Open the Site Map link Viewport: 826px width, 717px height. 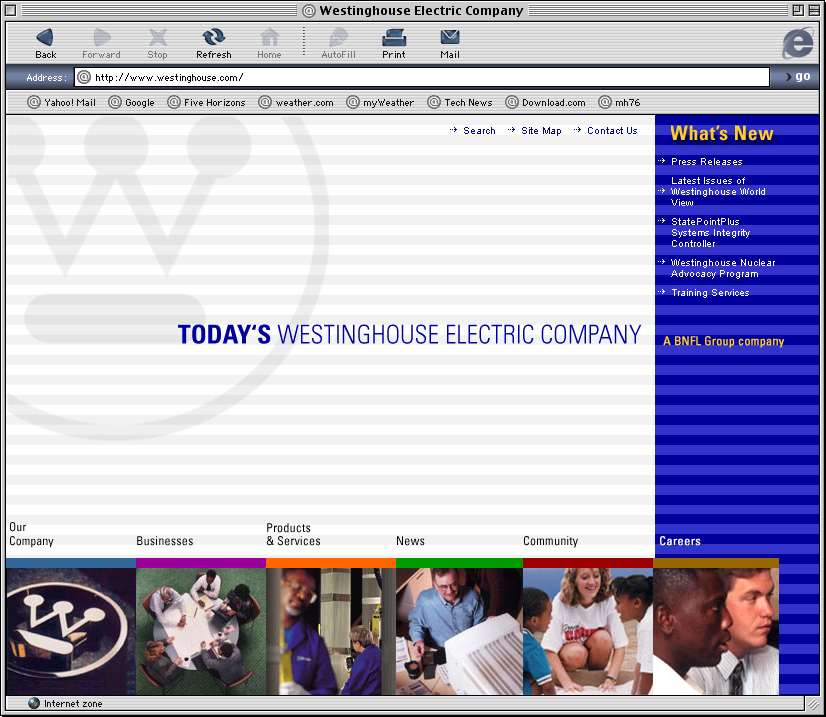(x=541, y=131)
